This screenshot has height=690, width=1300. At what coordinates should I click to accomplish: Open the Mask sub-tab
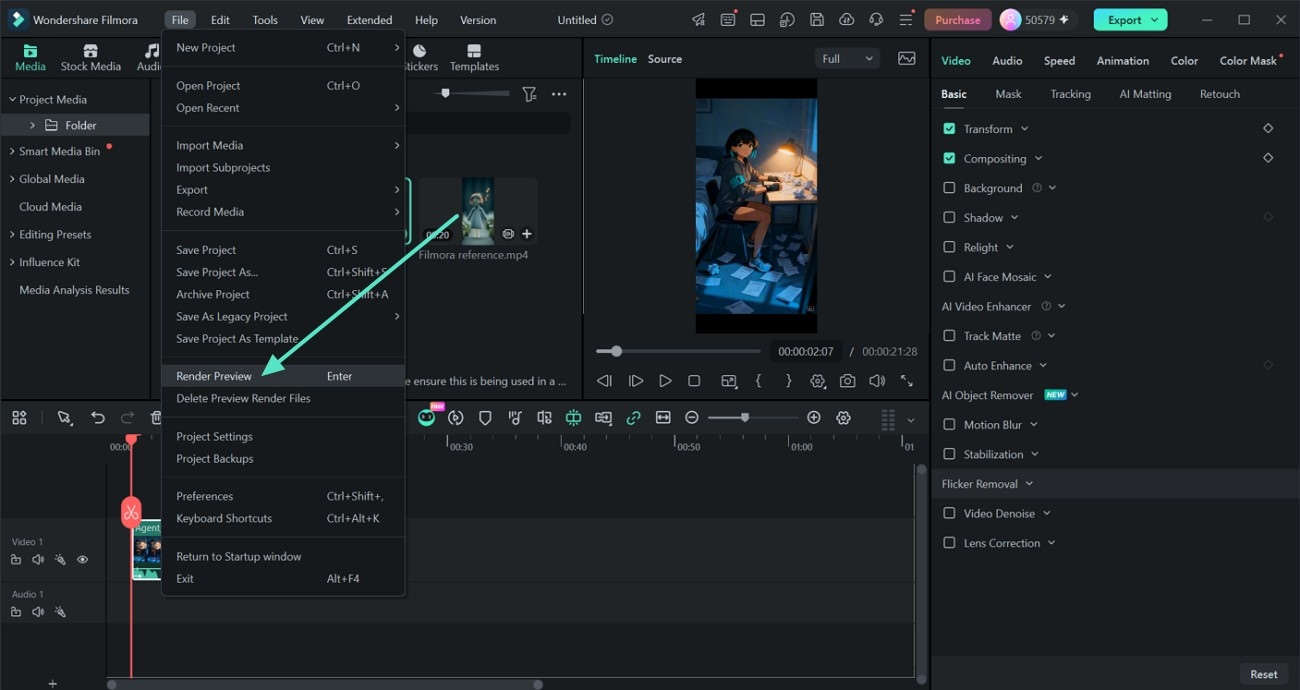pyautogui.click(x=1008, y=94)
